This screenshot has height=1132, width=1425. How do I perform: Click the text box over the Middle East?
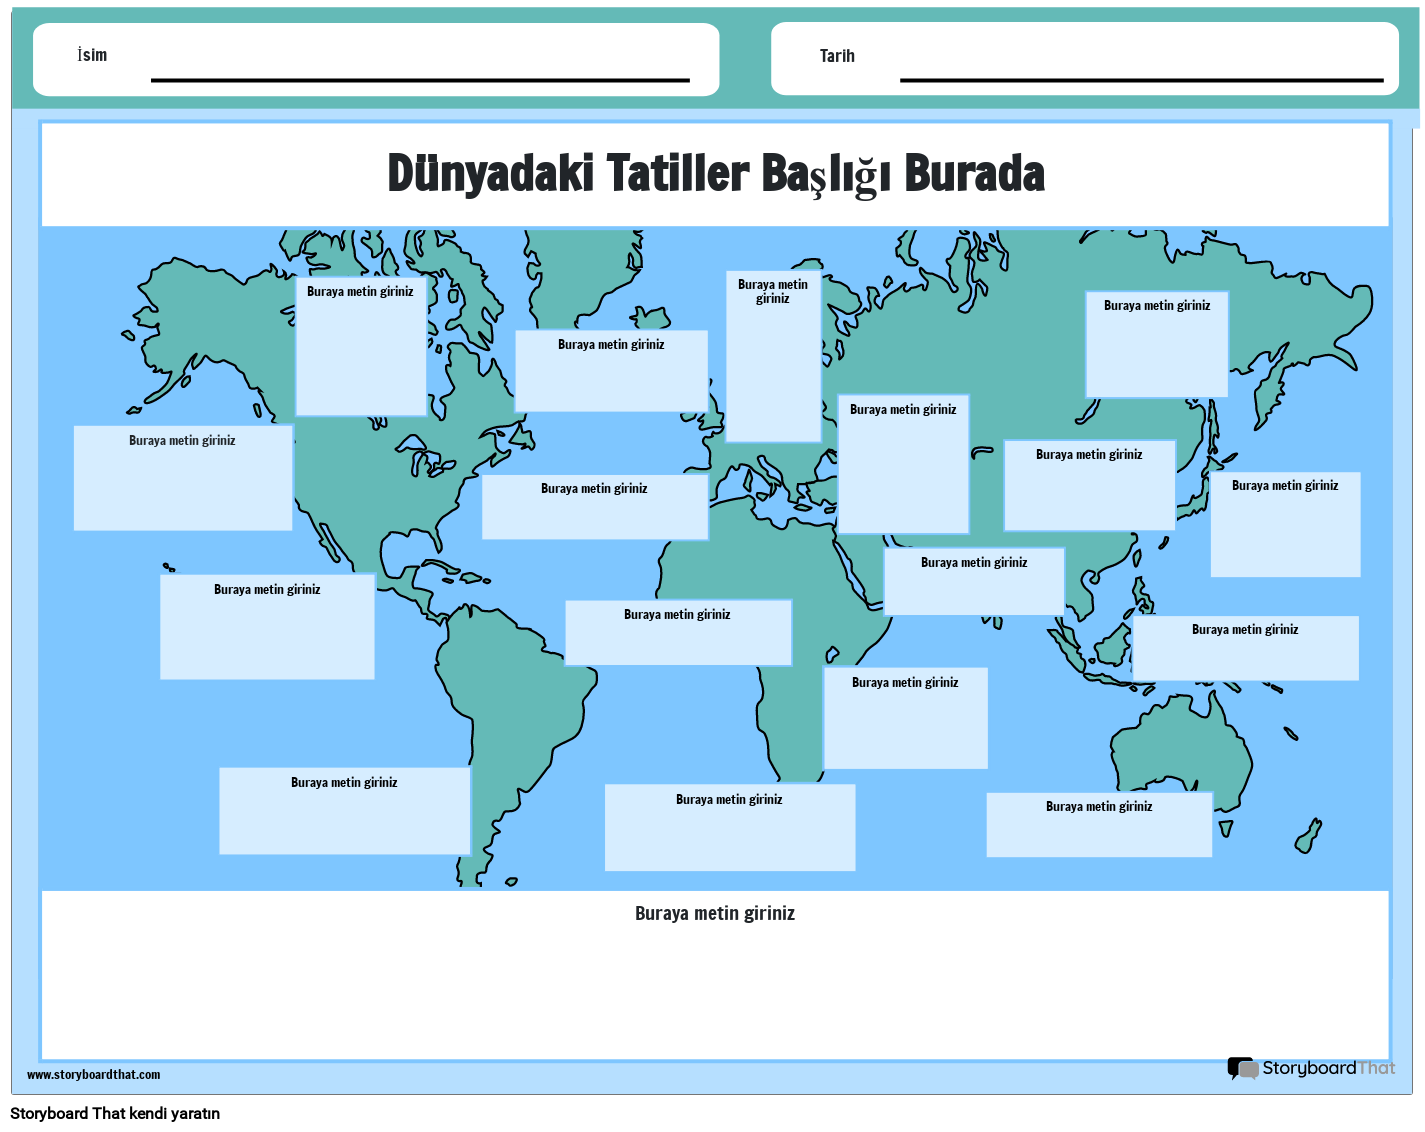(x=903, y=464)
